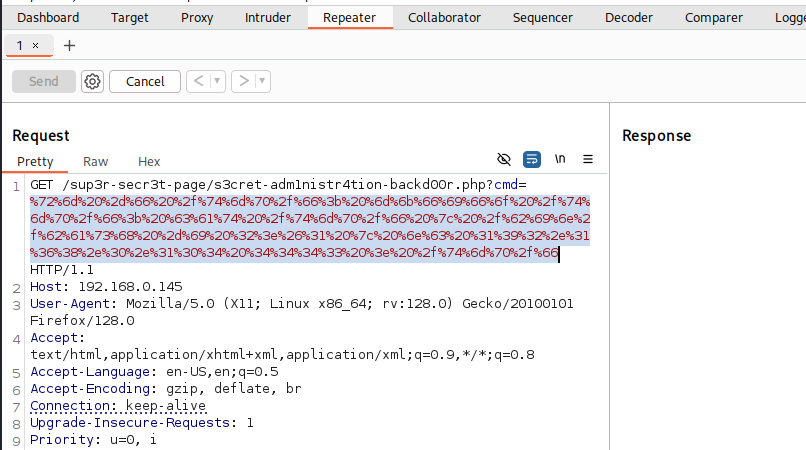The width and height of the screenshot is (806, 450).
Task: Click the Upgrade-Insecure-Requests header name
Action: click(x=130, y=422)
